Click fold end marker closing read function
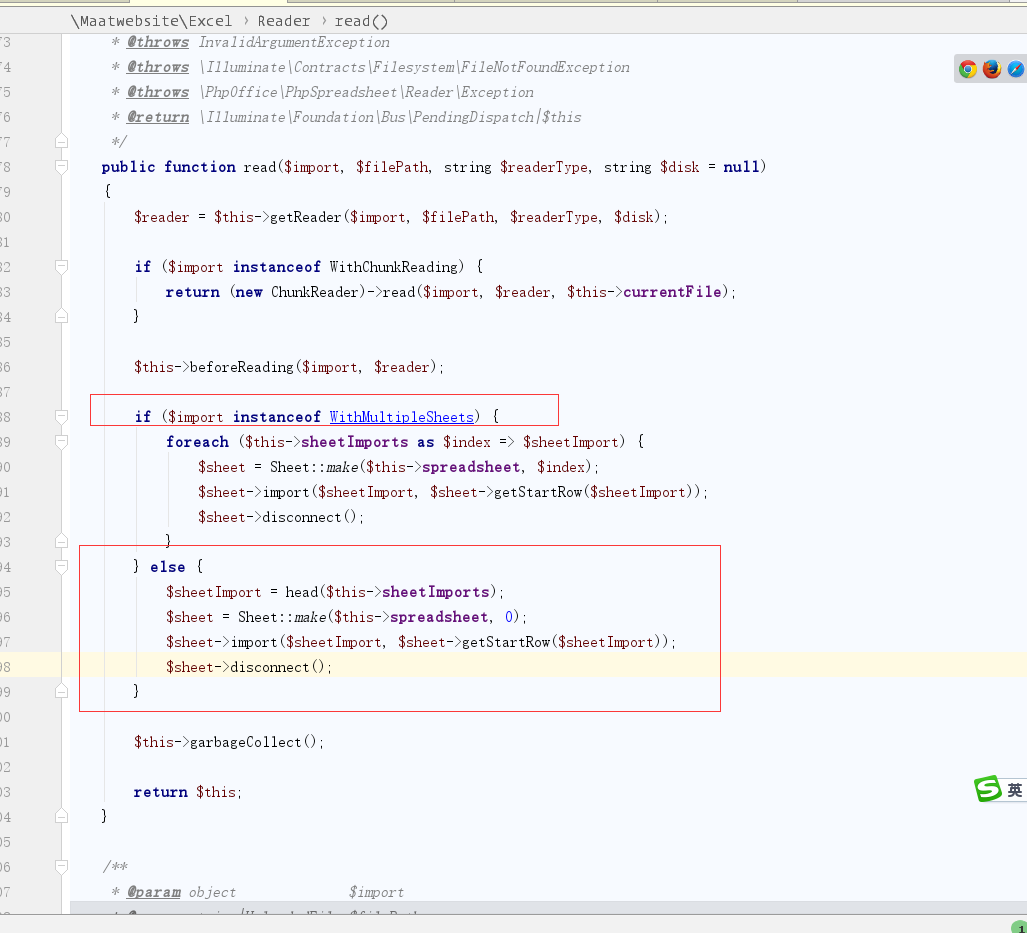This screenshot has width=1027, height=933. [x=62, y=816]
